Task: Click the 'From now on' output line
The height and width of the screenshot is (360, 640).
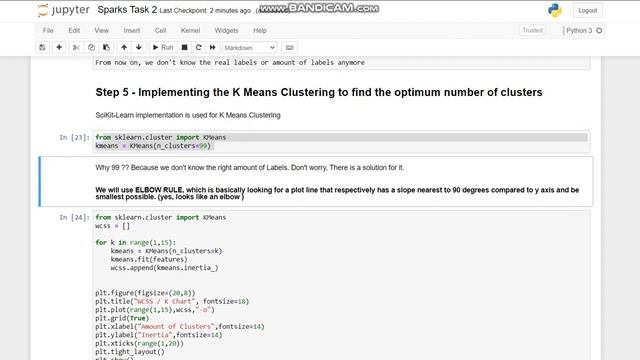Action: point(230,62)
